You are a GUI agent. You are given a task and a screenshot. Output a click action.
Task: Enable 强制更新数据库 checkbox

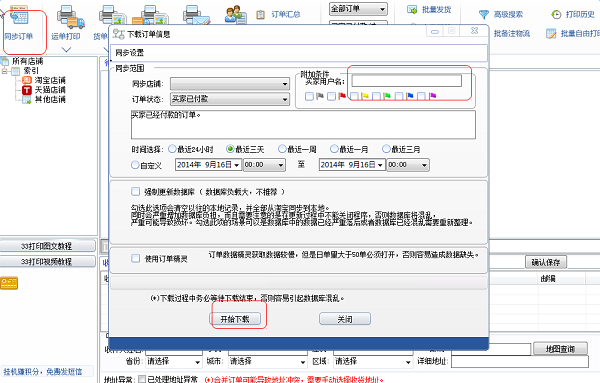click(x=135, y=191)
